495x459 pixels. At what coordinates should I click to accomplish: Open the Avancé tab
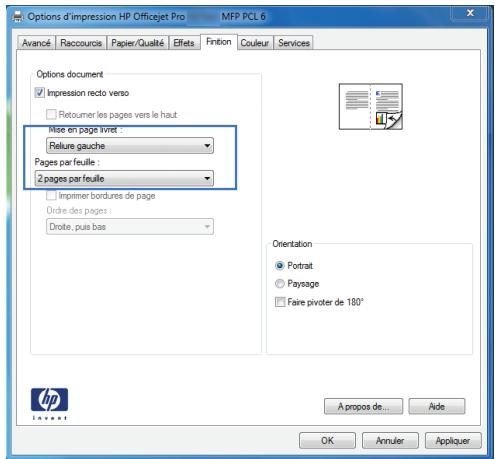pos(36,43)
